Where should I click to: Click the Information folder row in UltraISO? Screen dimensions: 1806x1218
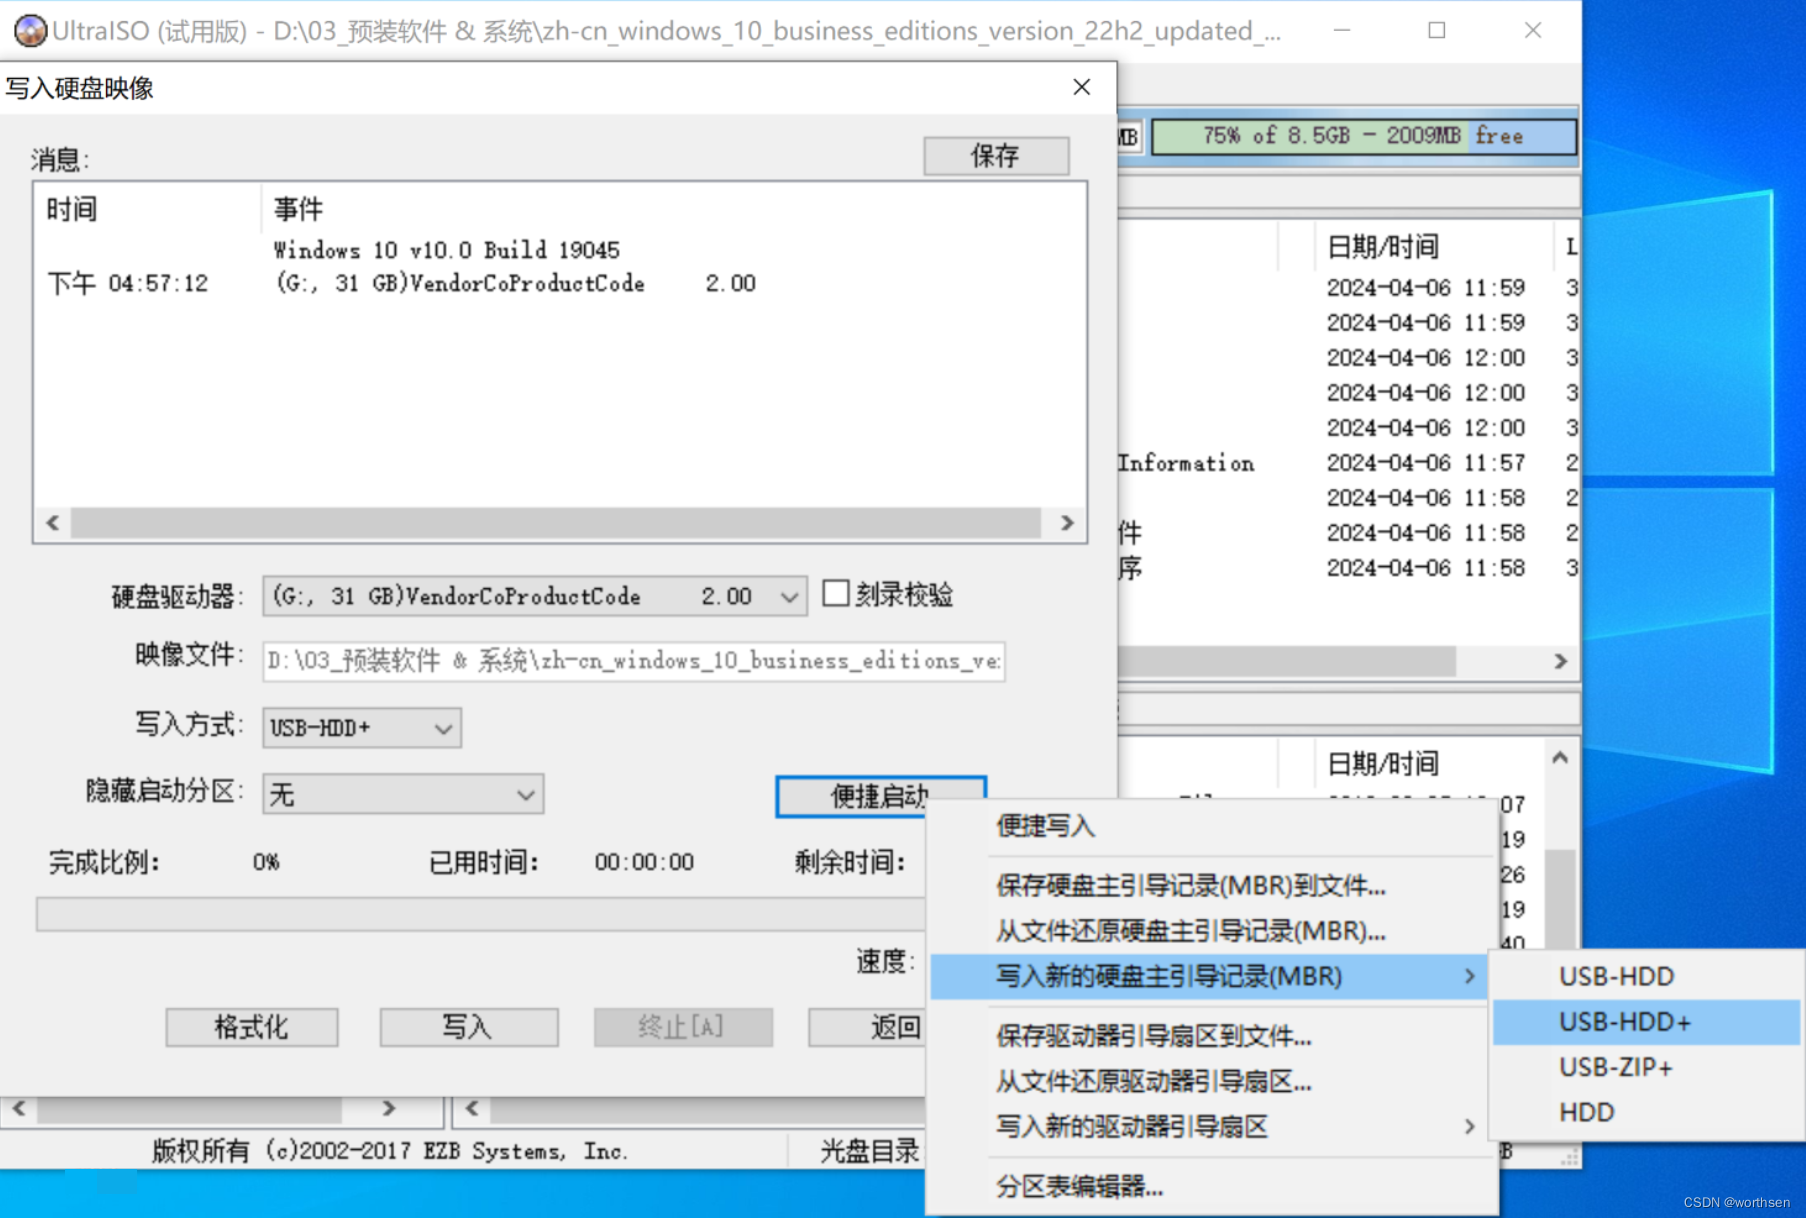tap(1186, 463)
